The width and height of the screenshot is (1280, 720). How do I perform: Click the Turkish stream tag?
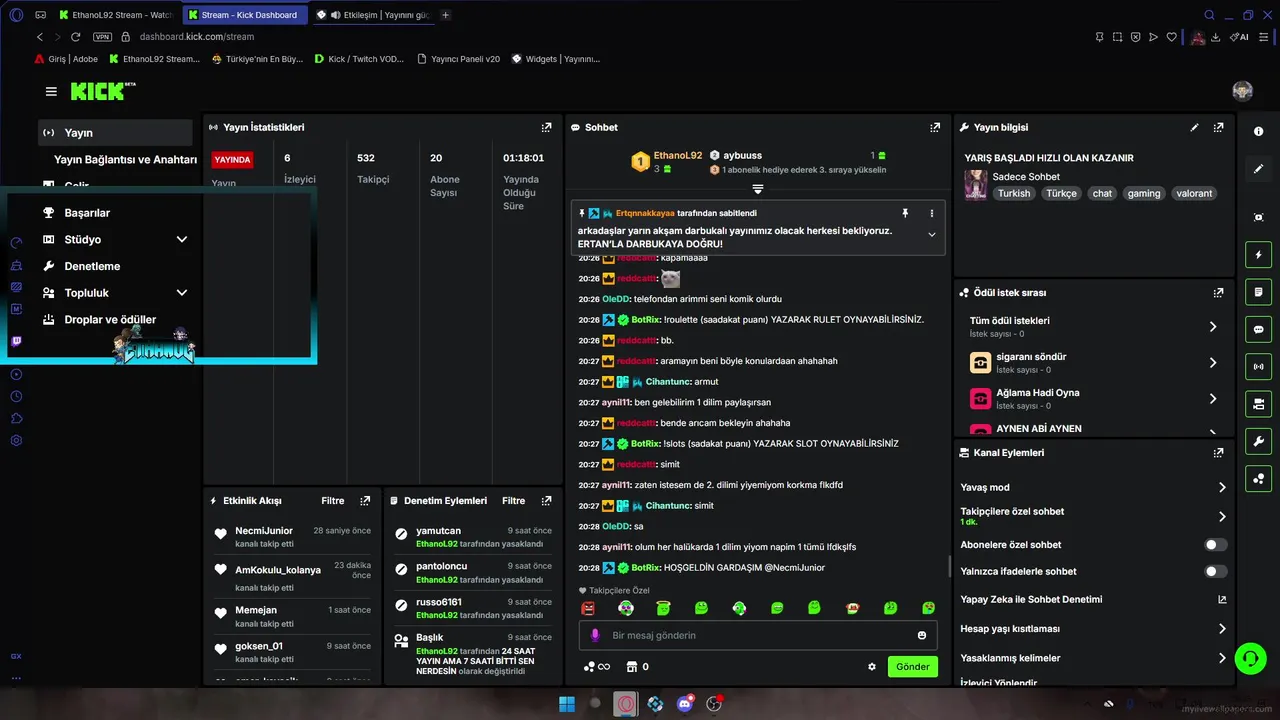pyautogui.click(x=1013, y=193)
